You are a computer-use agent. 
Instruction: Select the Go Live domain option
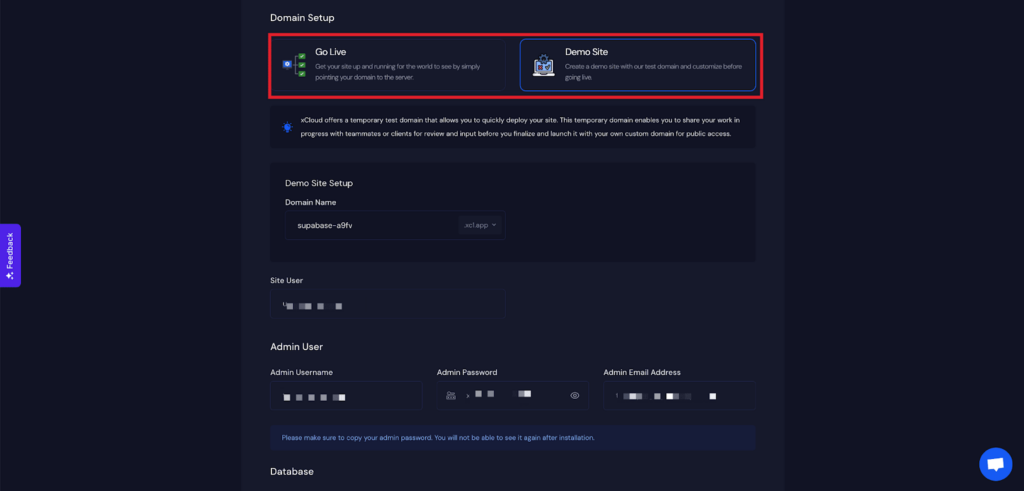click(393, 65)
